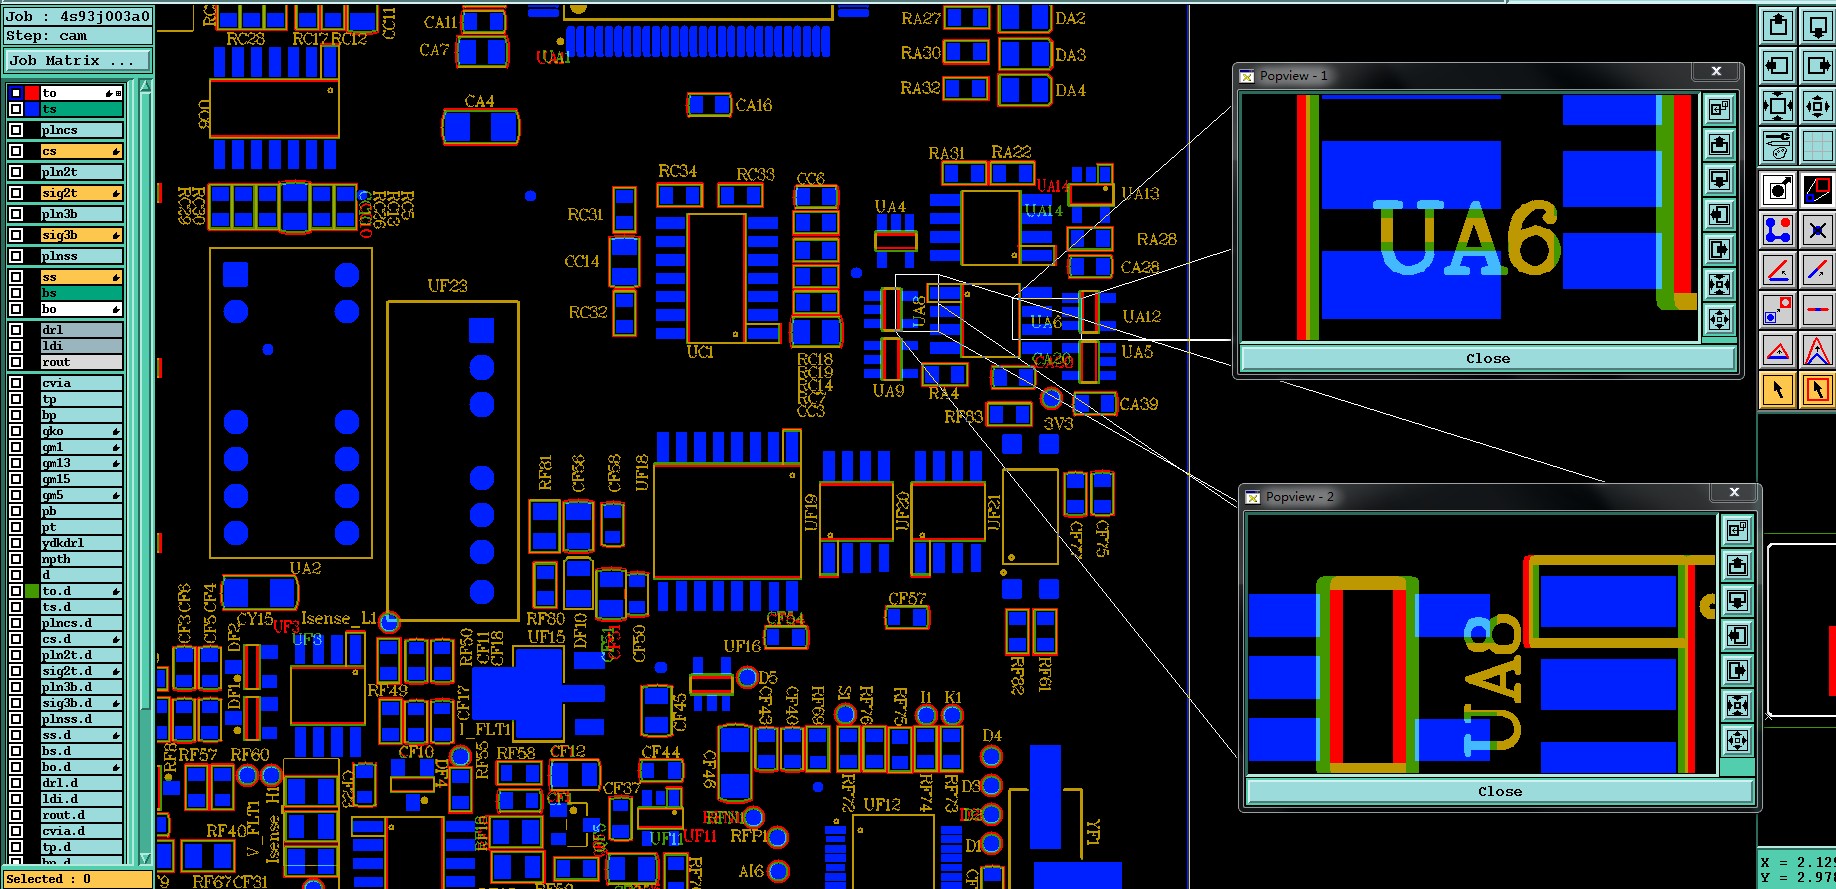Image resolution: width=1836 pixels, height=889 pixels.
Task: Select the ldi layer row
Action: 81,346
